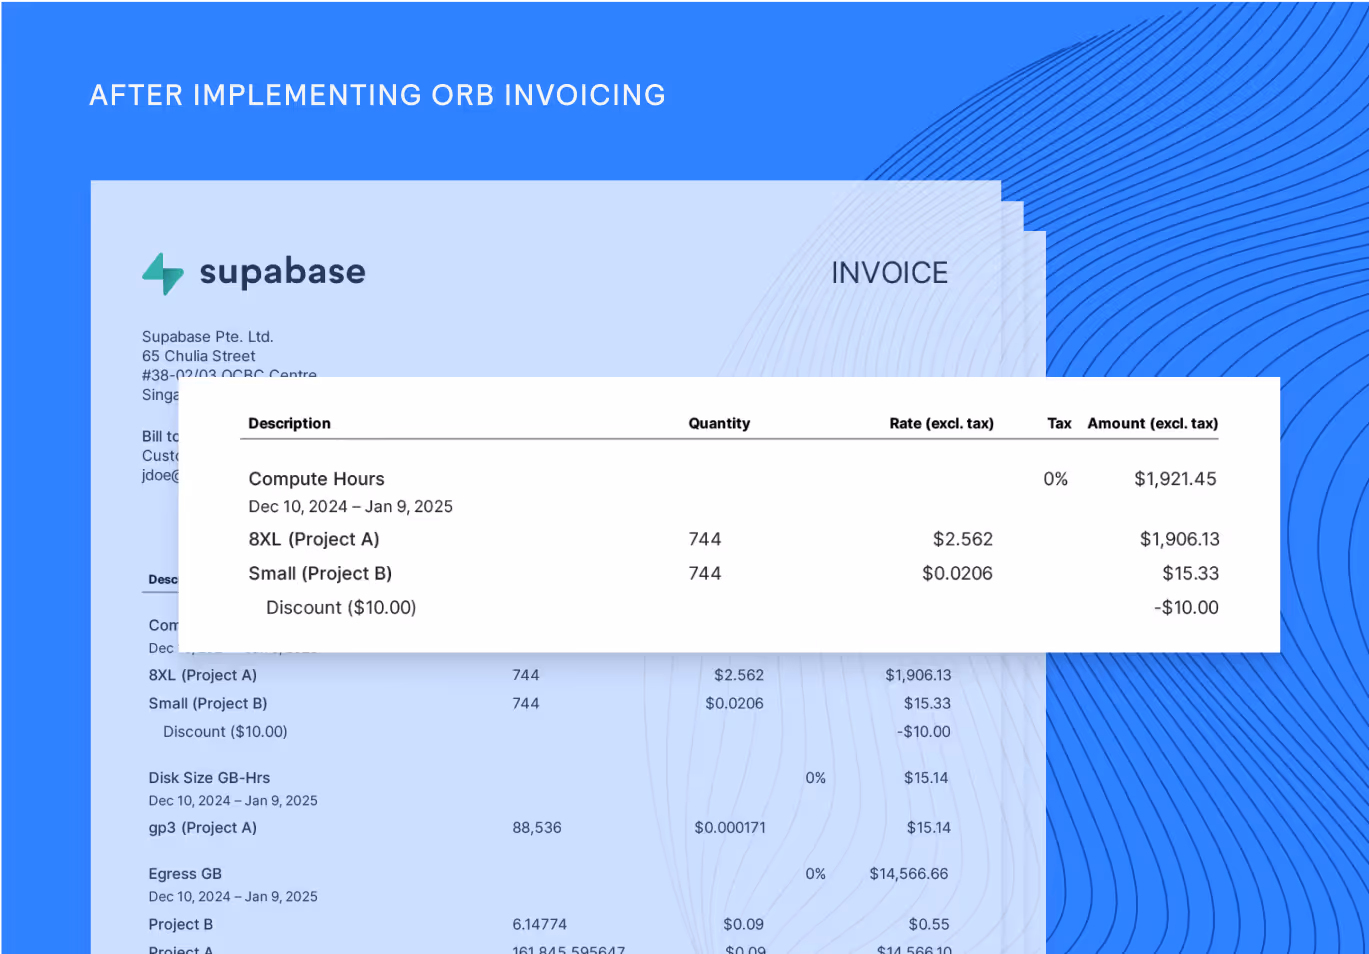Click the $0.55 amount for Project B

[929, 924]
